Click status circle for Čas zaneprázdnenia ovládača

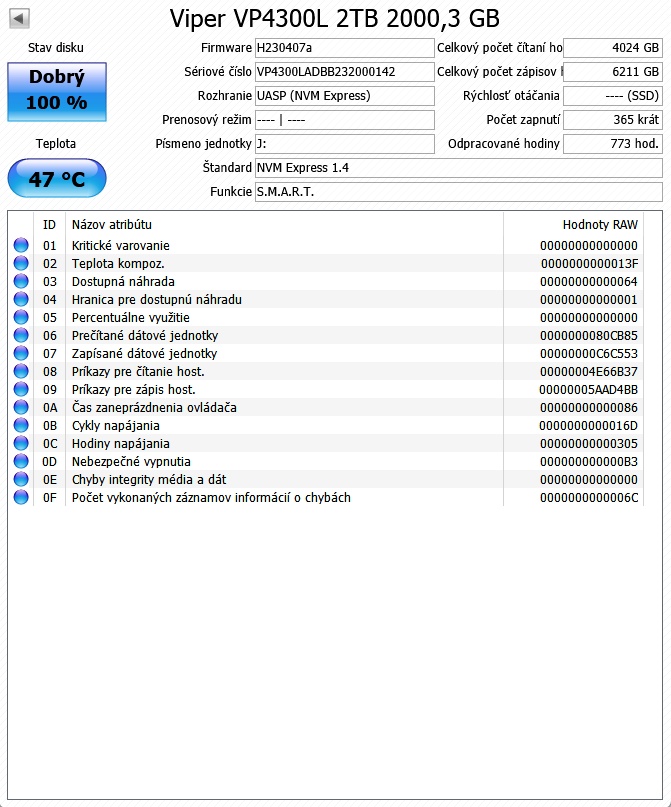(x=21, y=407)
